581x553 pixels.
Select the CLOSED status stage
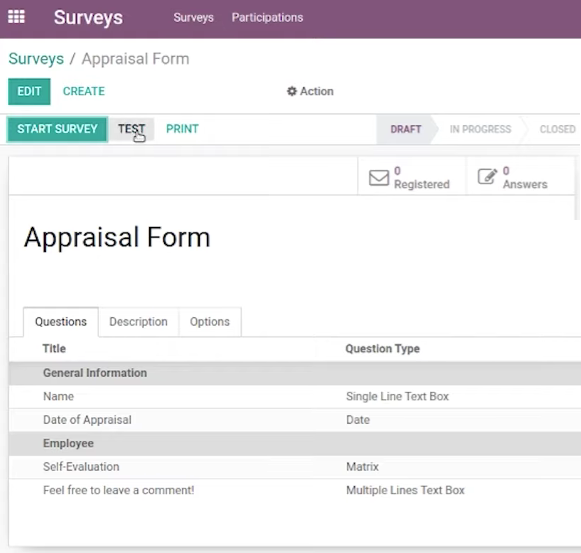[x=557, y=129]
